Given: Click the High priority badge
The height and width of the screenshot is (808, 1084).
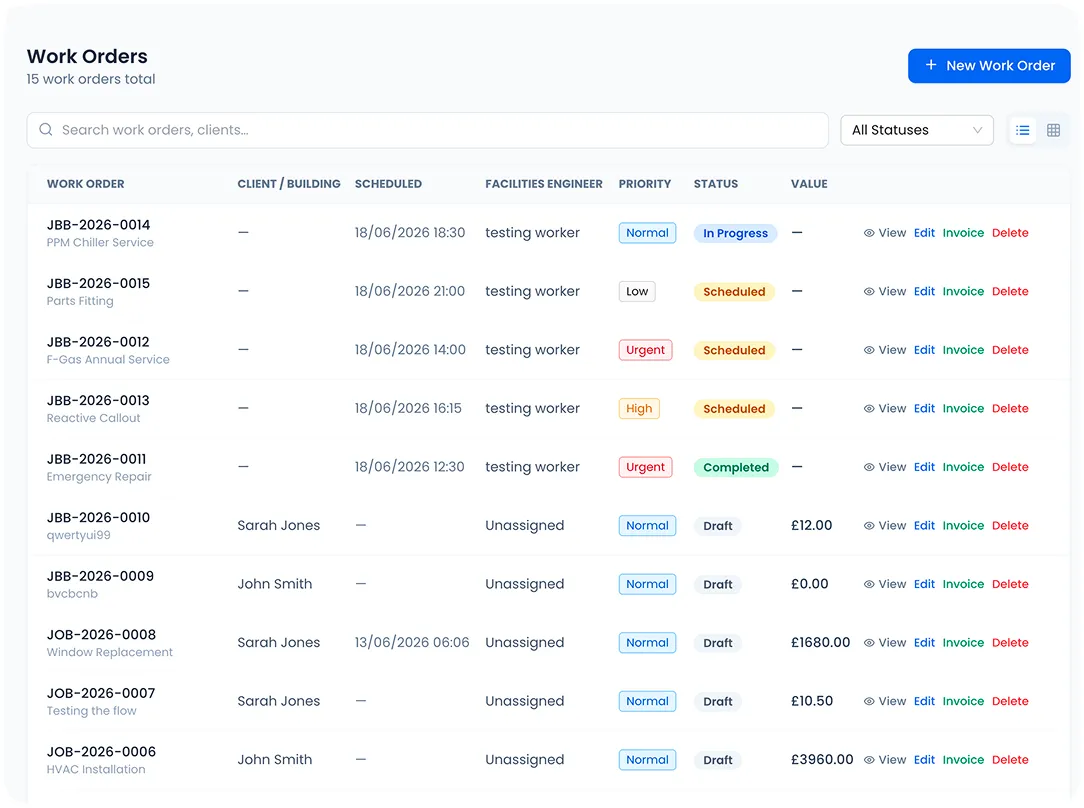Looking at the screenshot, I should point(639,408).
